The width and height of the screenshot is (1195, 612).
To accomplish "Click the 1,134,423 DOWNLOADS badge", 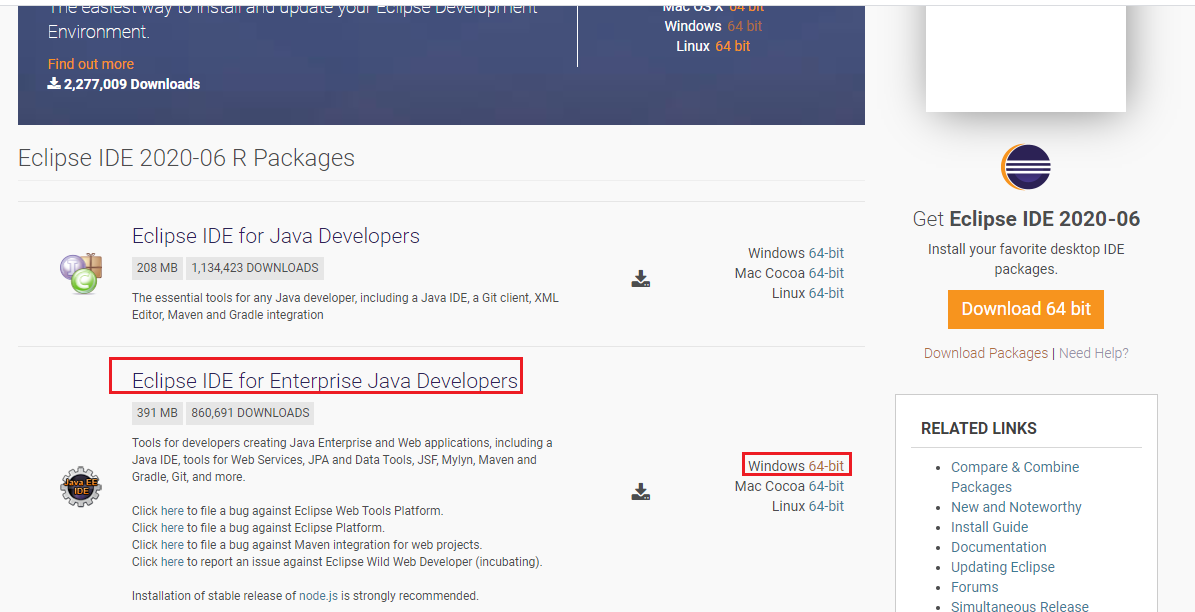I will [x=255, y=268].
